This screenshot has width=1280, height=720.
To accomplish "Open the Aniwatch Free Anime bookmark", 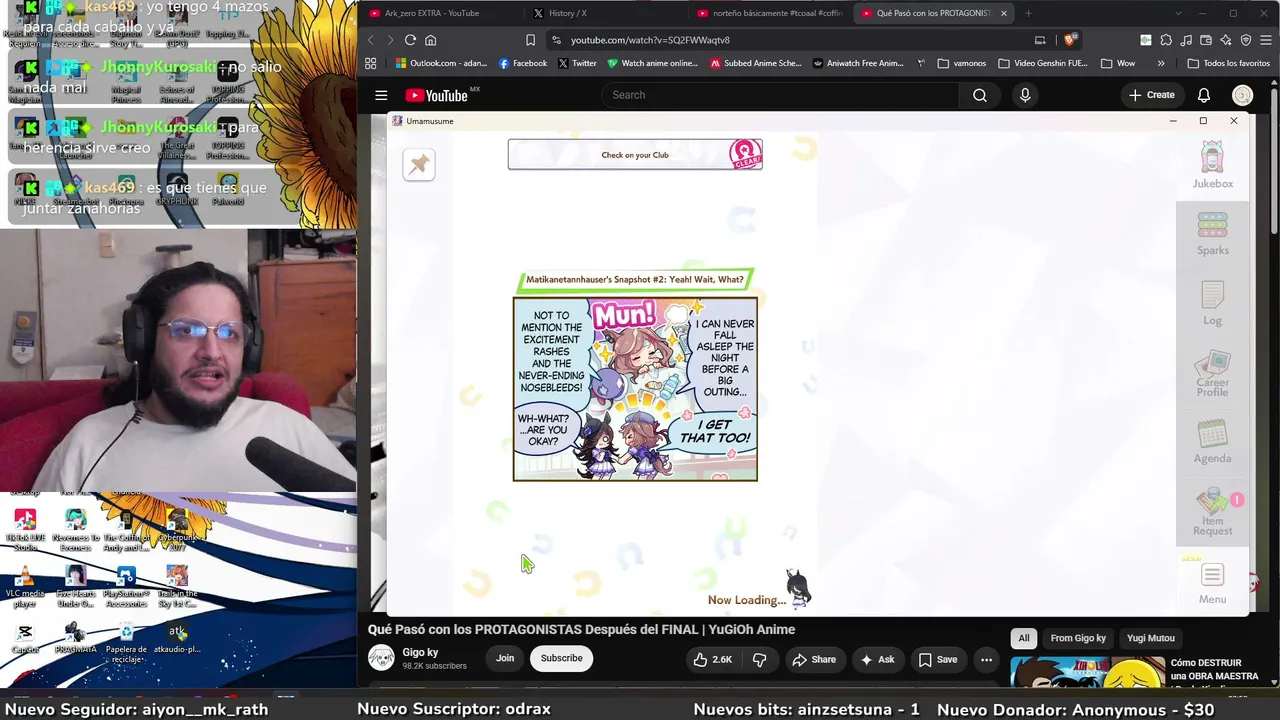I will [x=858, y=63].
